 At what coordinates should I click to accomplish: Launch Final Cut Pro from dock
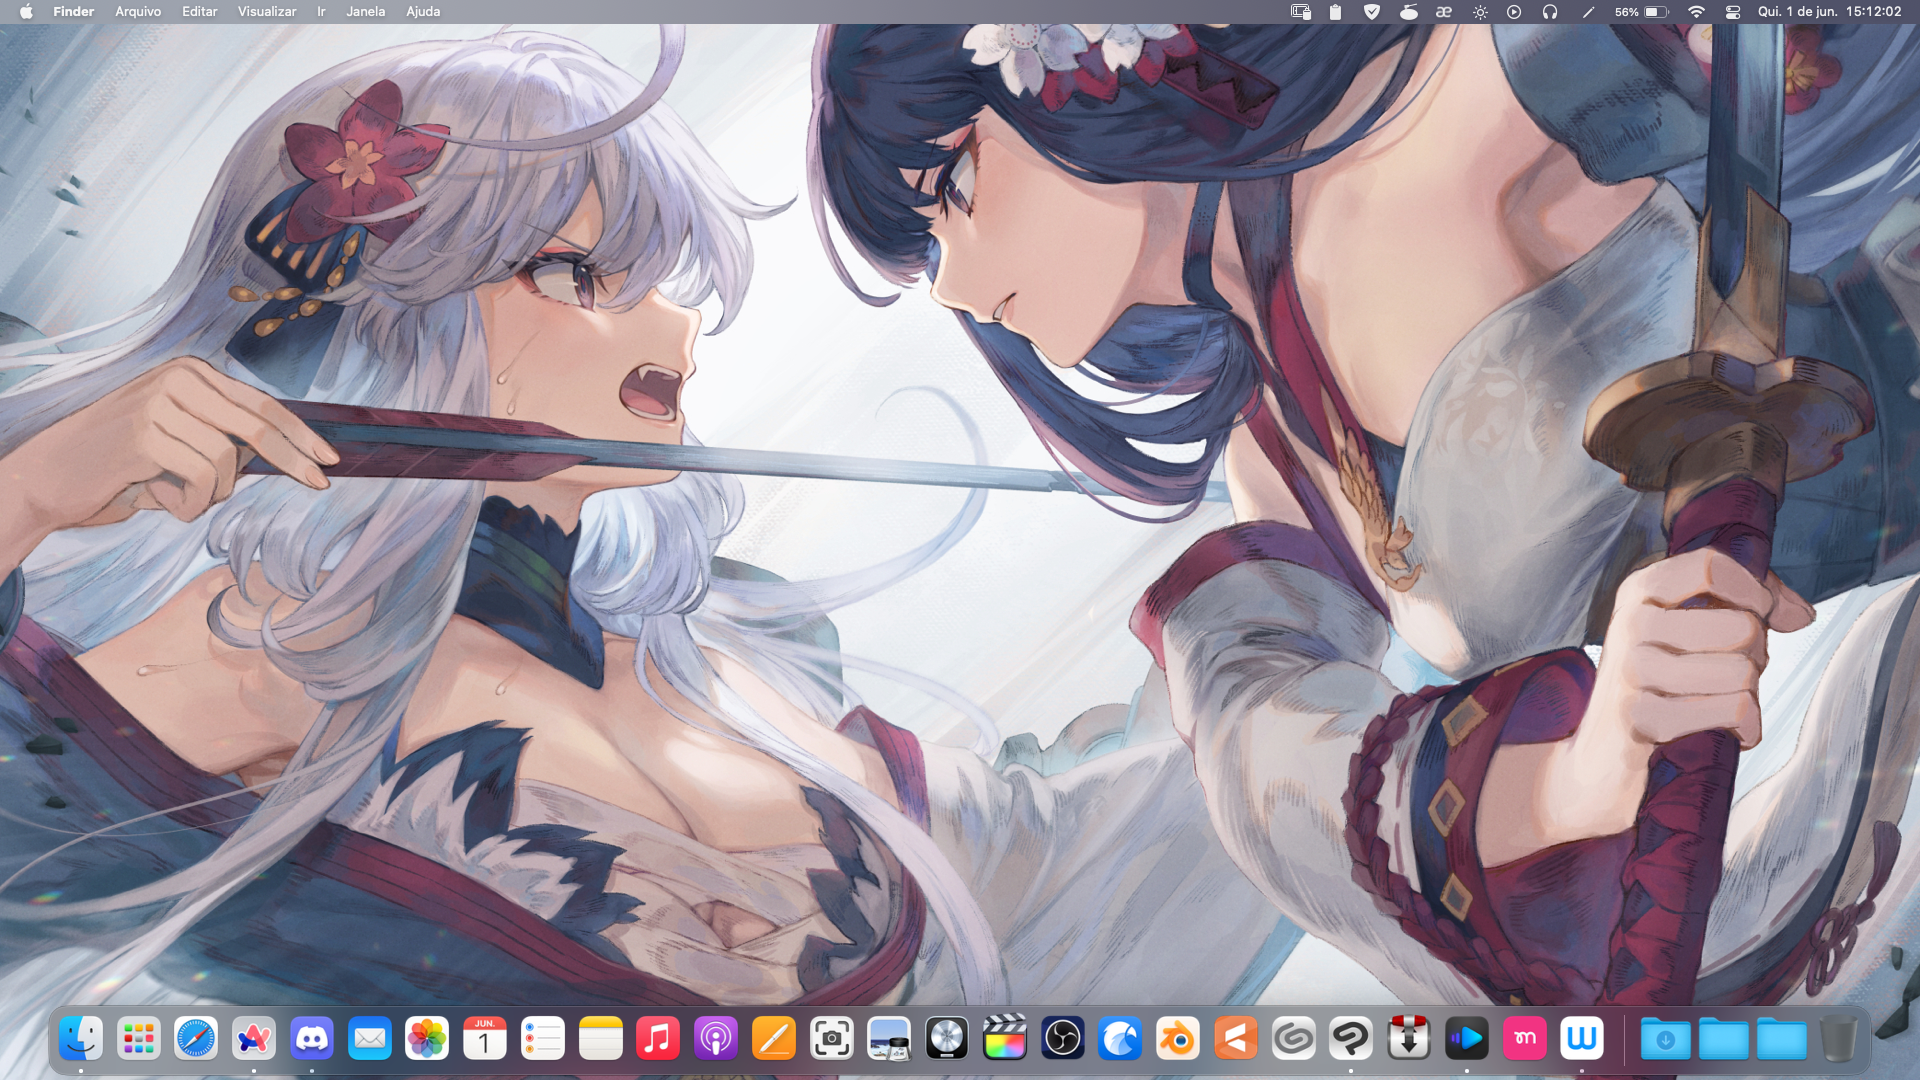pyautogui.click(x=1005, y=1040)
